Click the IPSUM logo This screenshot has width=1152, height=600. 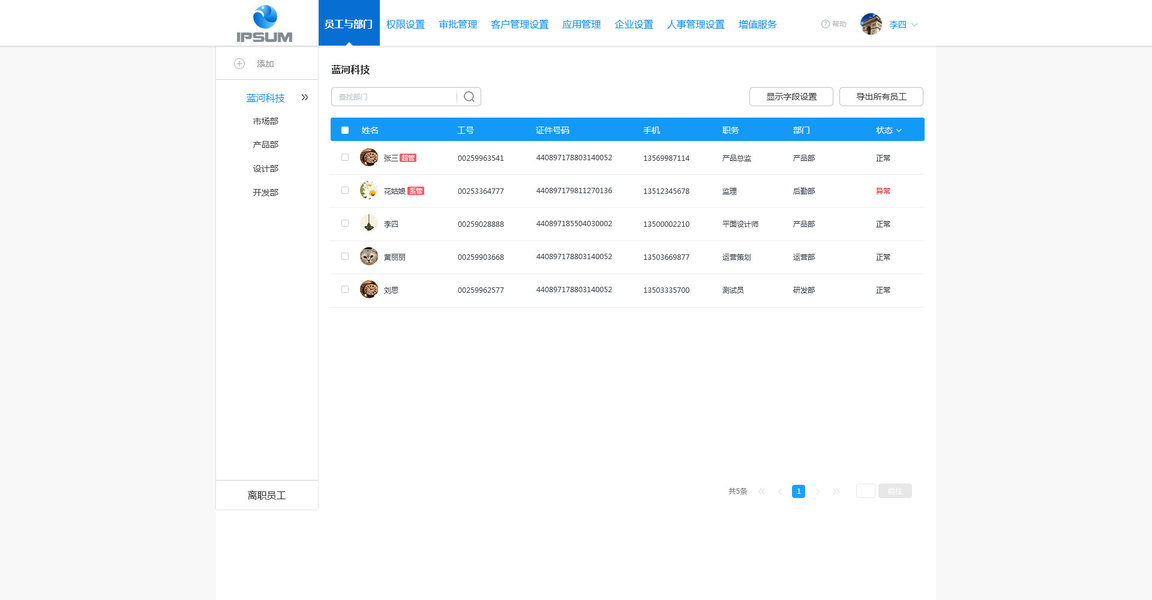[x=264, y=24]
